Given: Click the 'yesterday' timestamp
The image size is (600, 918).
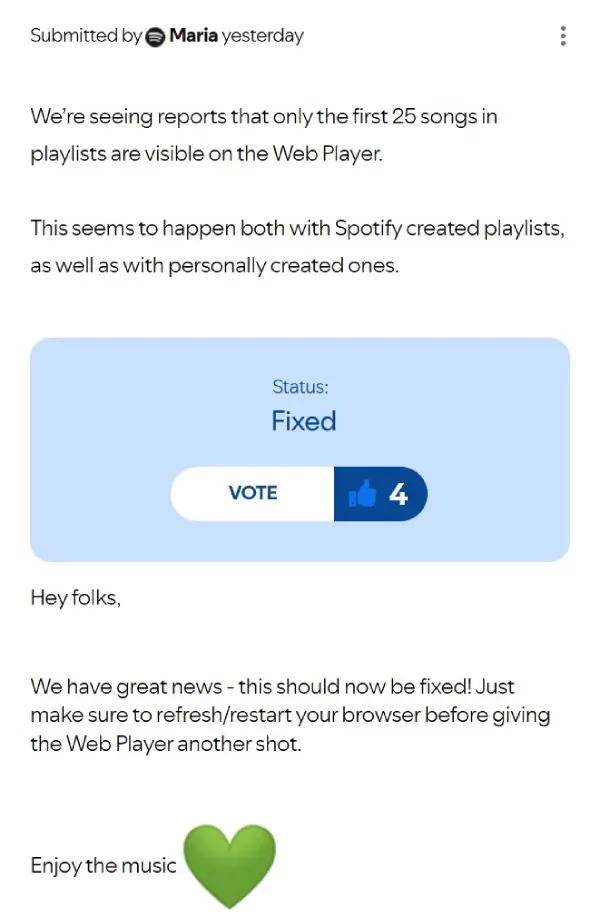Looking at the screenshot, I should pos(262,36).
